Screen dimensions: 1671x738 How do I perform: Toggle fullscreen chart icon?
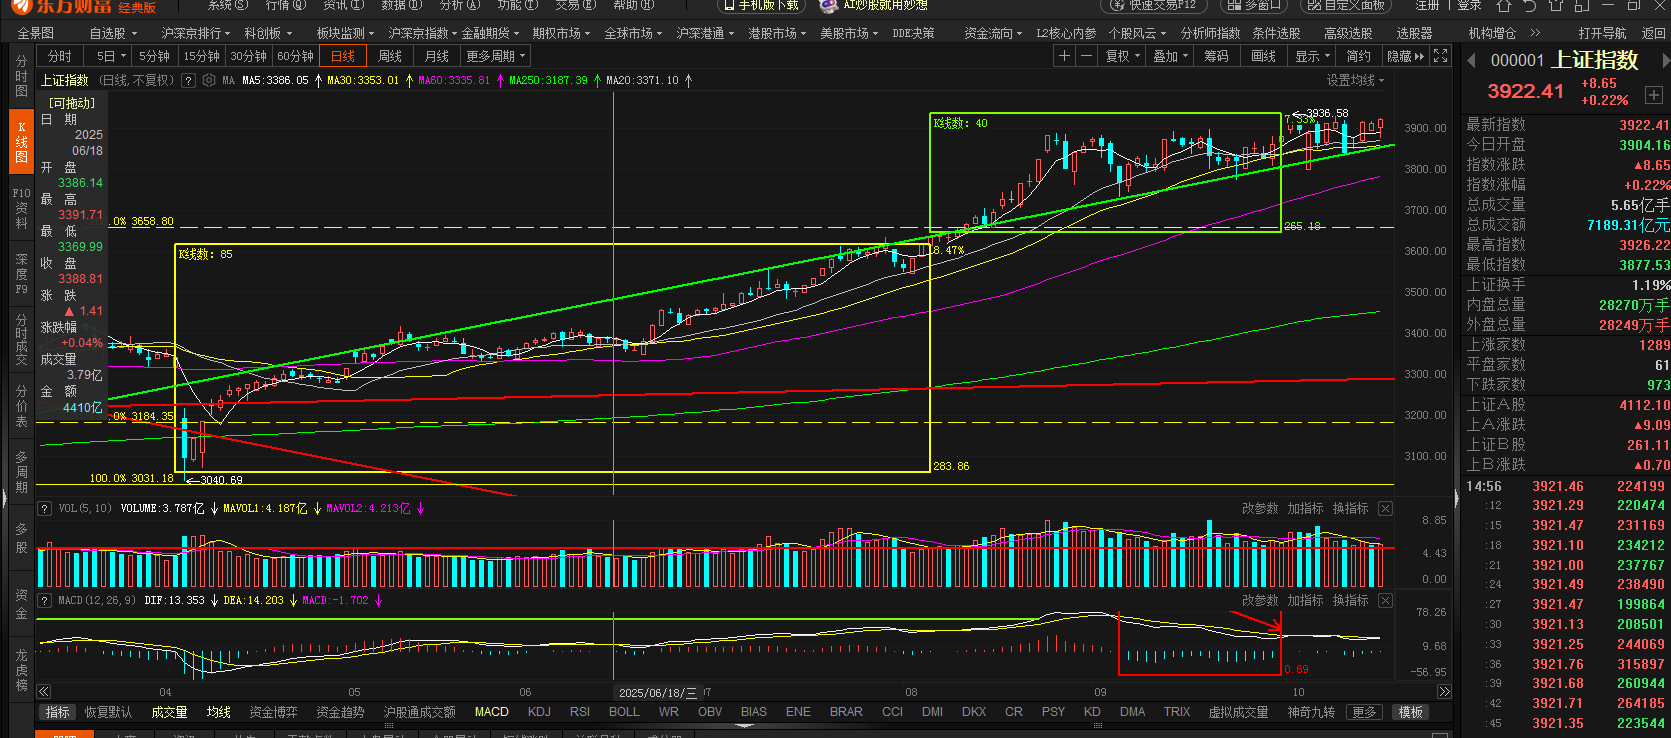pyautogui.click(x=1440, y=56)
